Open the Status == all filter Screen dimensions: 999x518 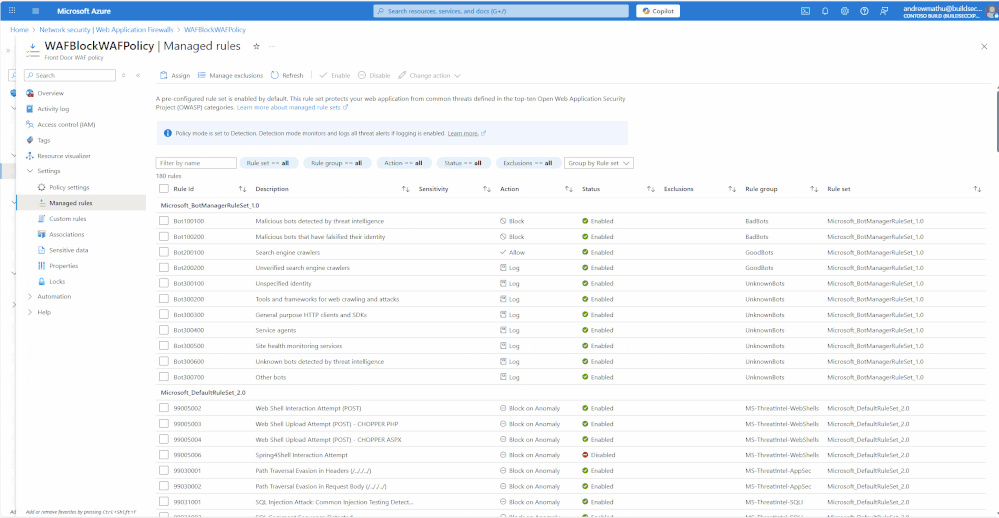coord(463,163)
